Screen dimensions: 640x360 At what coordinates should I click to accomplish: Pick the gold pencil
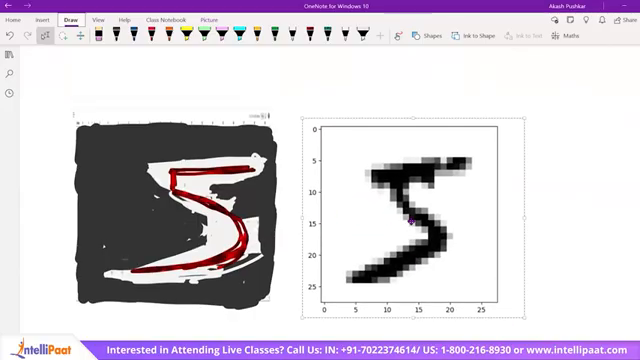257,34
